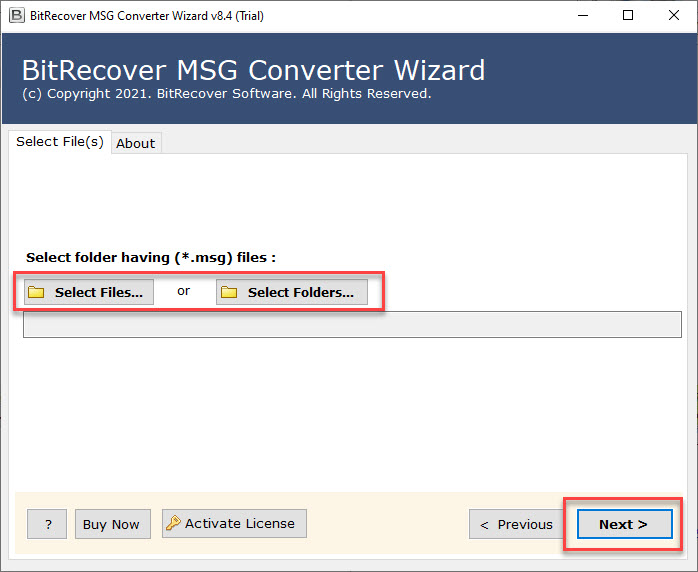698x572 pixels.
Task: Maximize the MSG Converter Wizard window
Action: point(628,16)
